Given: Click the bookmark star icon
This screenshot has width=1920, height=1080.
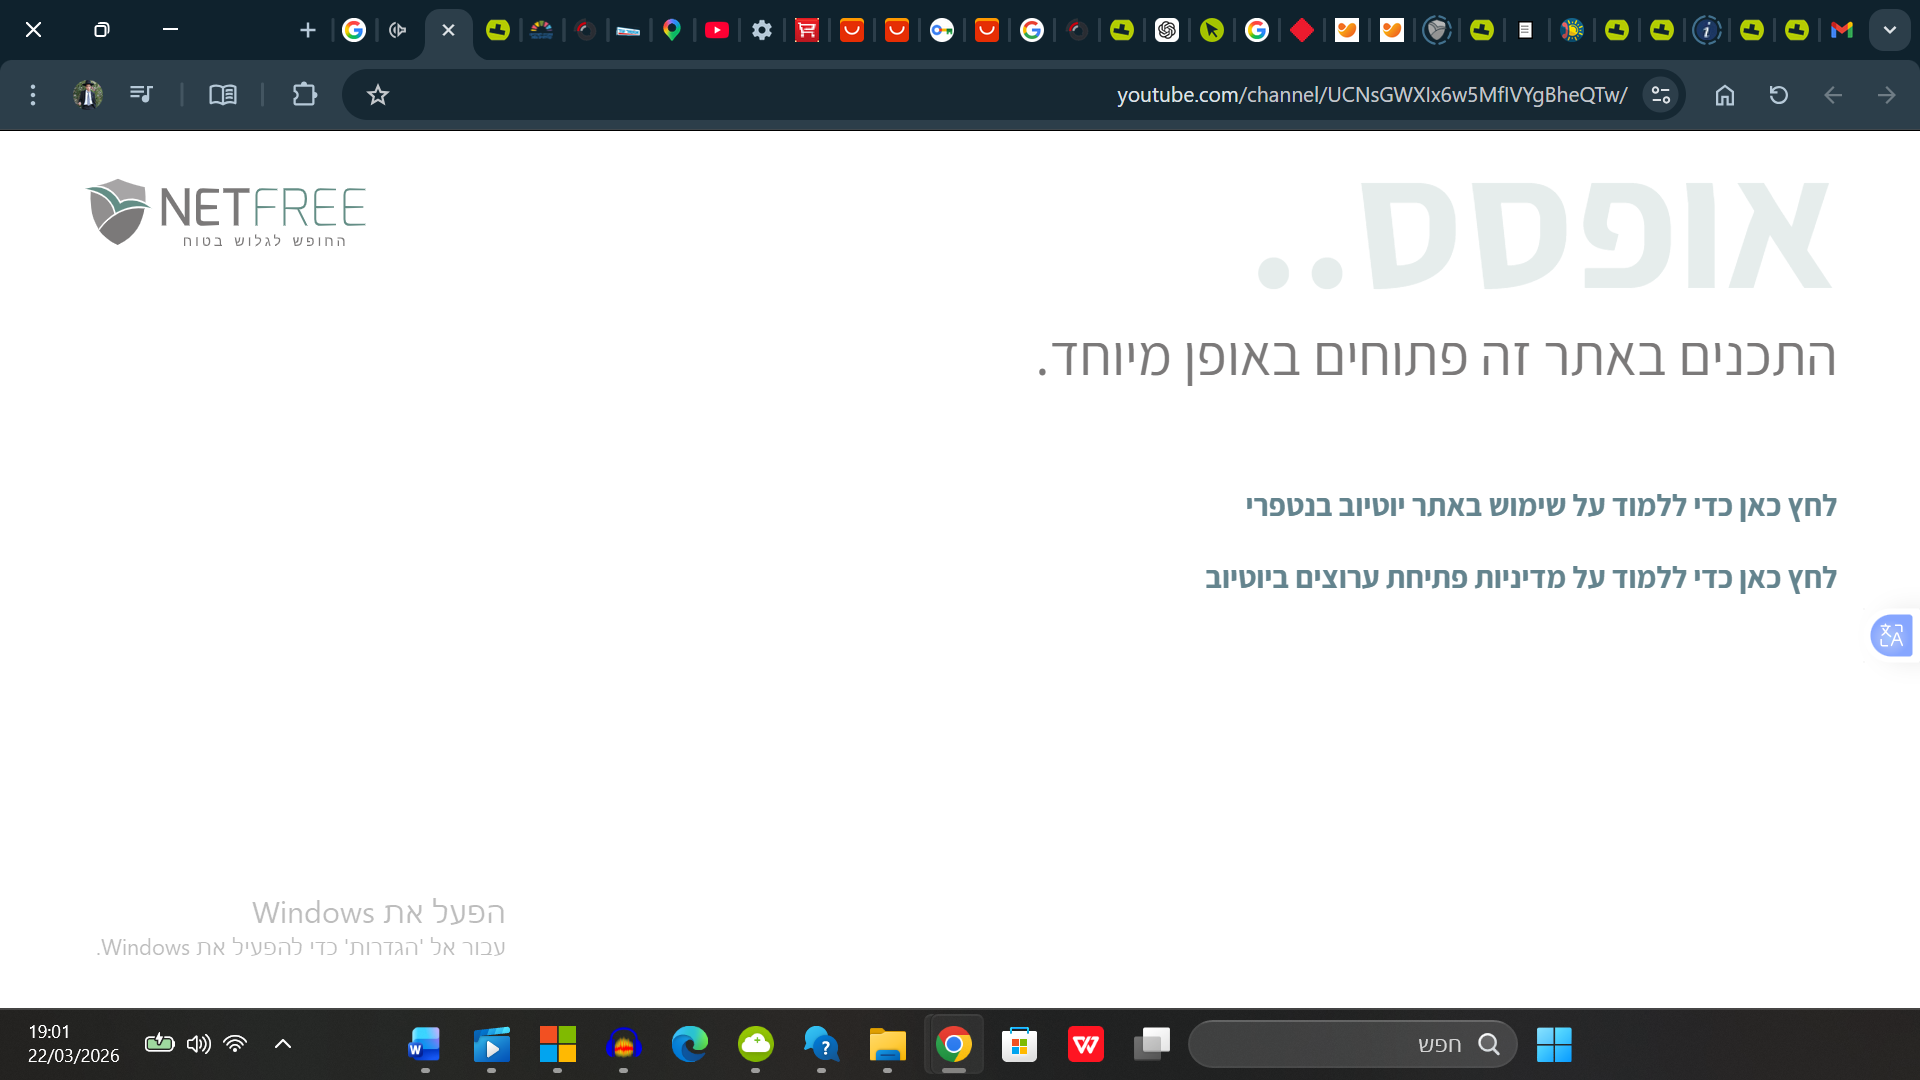Looking at the screenshot, I should (x=377, y=95).
